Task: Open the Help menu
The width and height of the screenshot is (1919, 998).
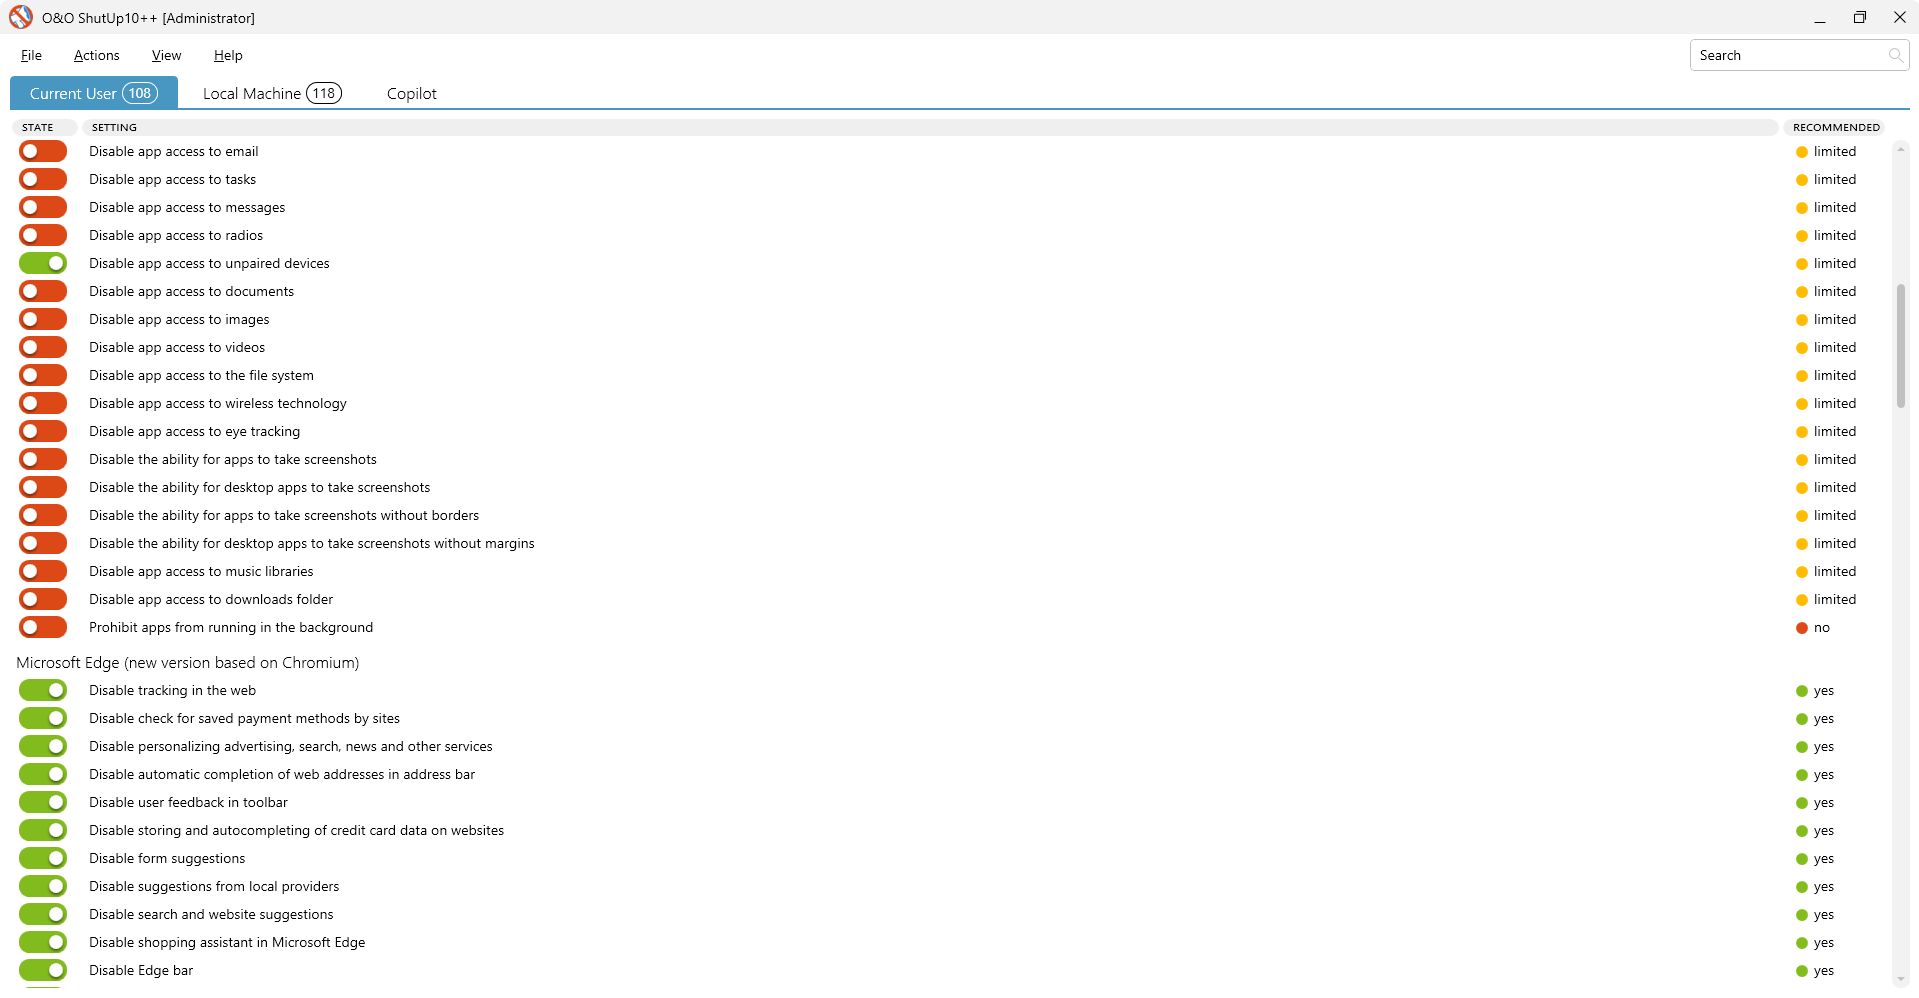Action: [x=228, y=55]
